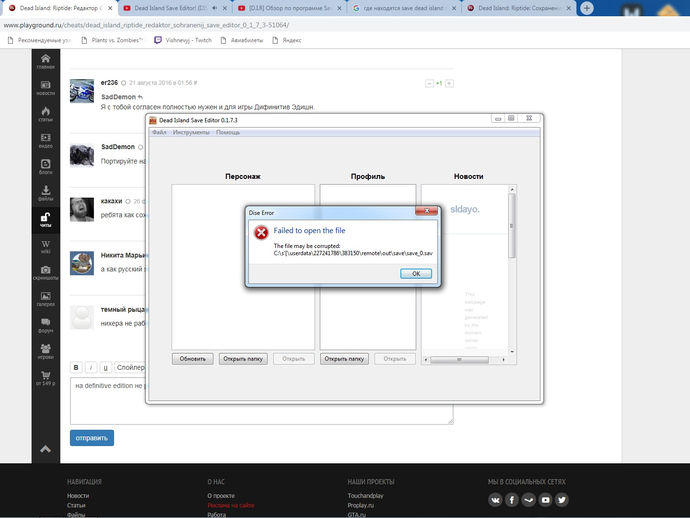
Task: Open the Vishnevyj - Twitch bookmark
Action: pos(184,40)
